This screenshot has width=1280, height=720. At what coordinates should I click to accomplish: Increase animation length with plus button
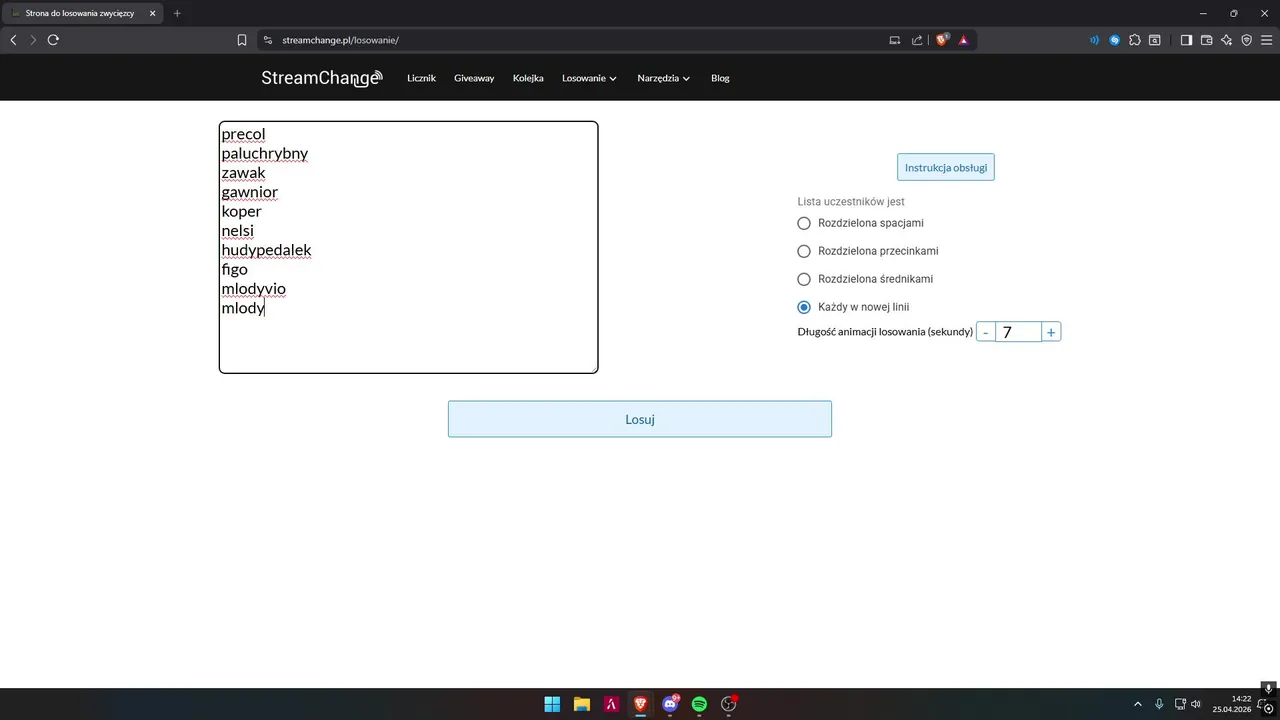click(1051, 332)
